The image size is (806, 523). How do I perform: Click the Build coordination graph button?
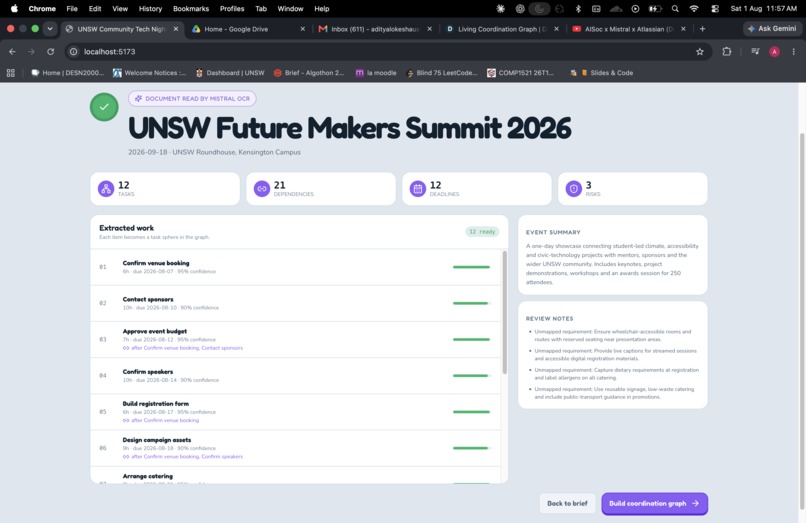pos(654,503)
